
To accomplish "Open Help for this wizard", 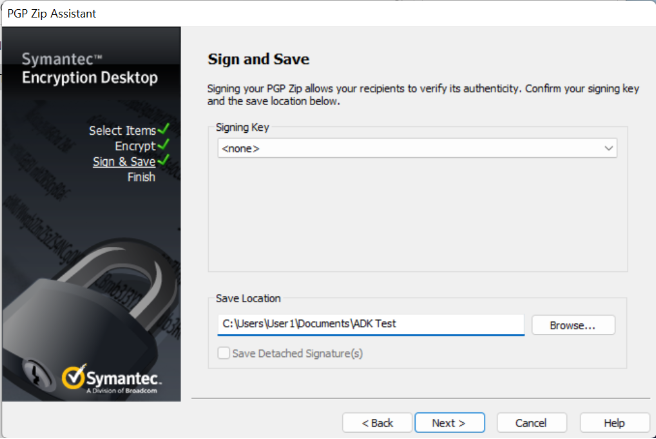I will pos(614,423).
